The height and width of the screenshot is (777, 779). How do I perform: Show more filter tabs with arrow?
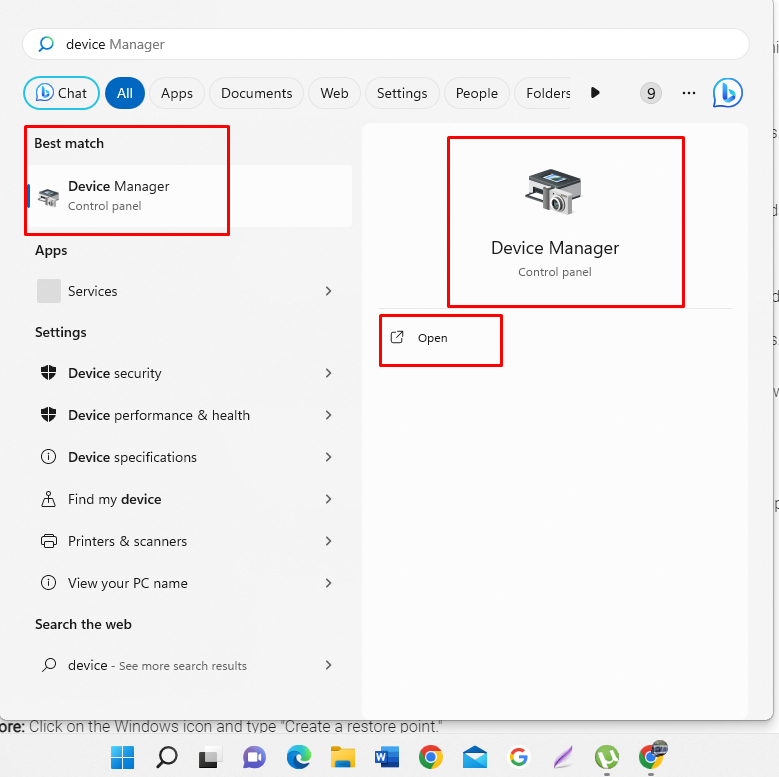[595, 92]
